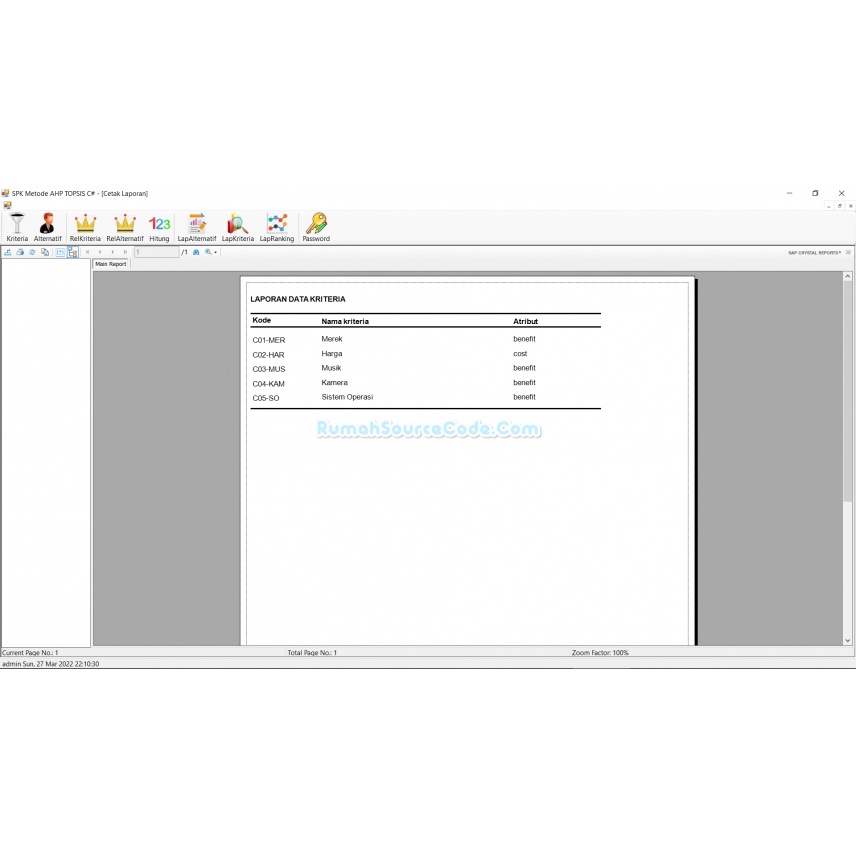856x856 pixels.
Task: Go to first page arrow
Action: tap(87, 252)
